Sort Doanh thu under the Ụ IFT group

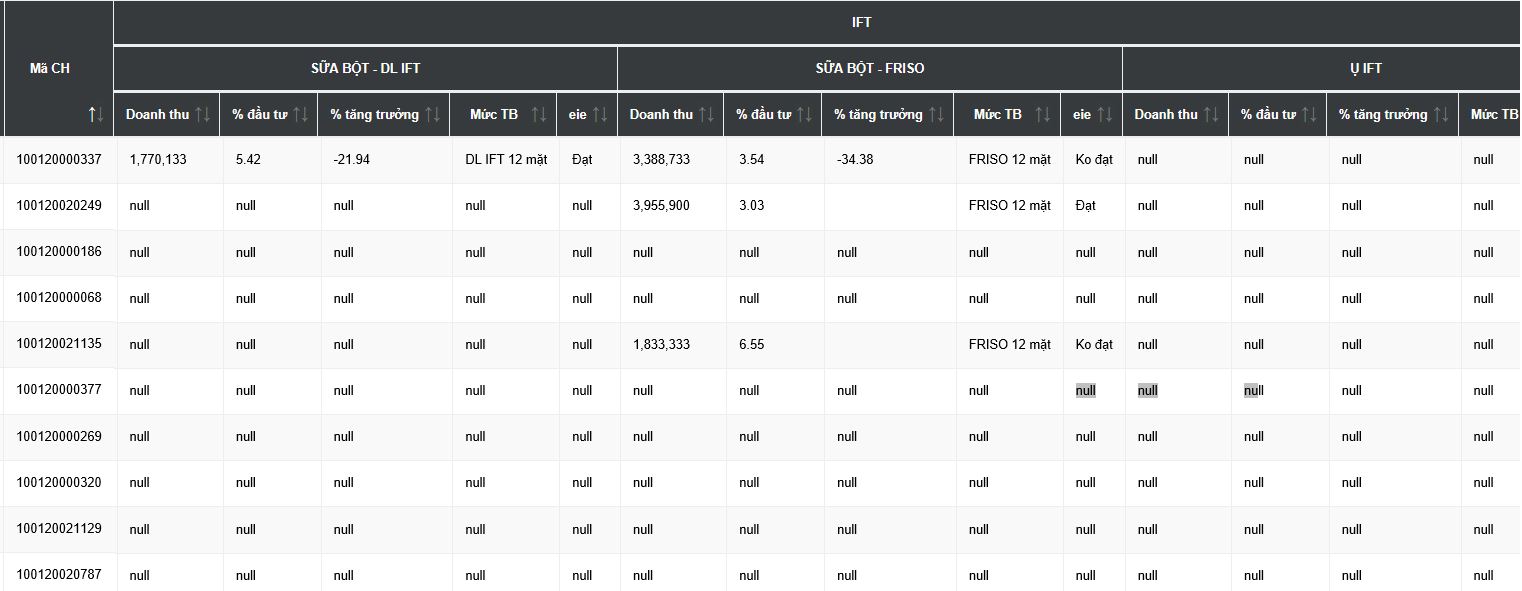tap(1211, 115)
